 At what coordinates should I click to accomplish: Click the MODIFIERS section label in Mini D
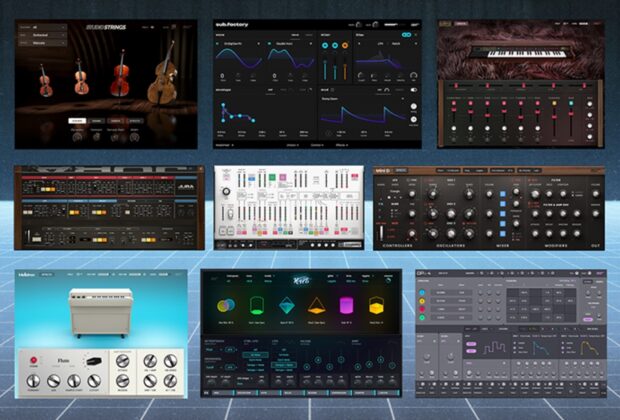556,246
